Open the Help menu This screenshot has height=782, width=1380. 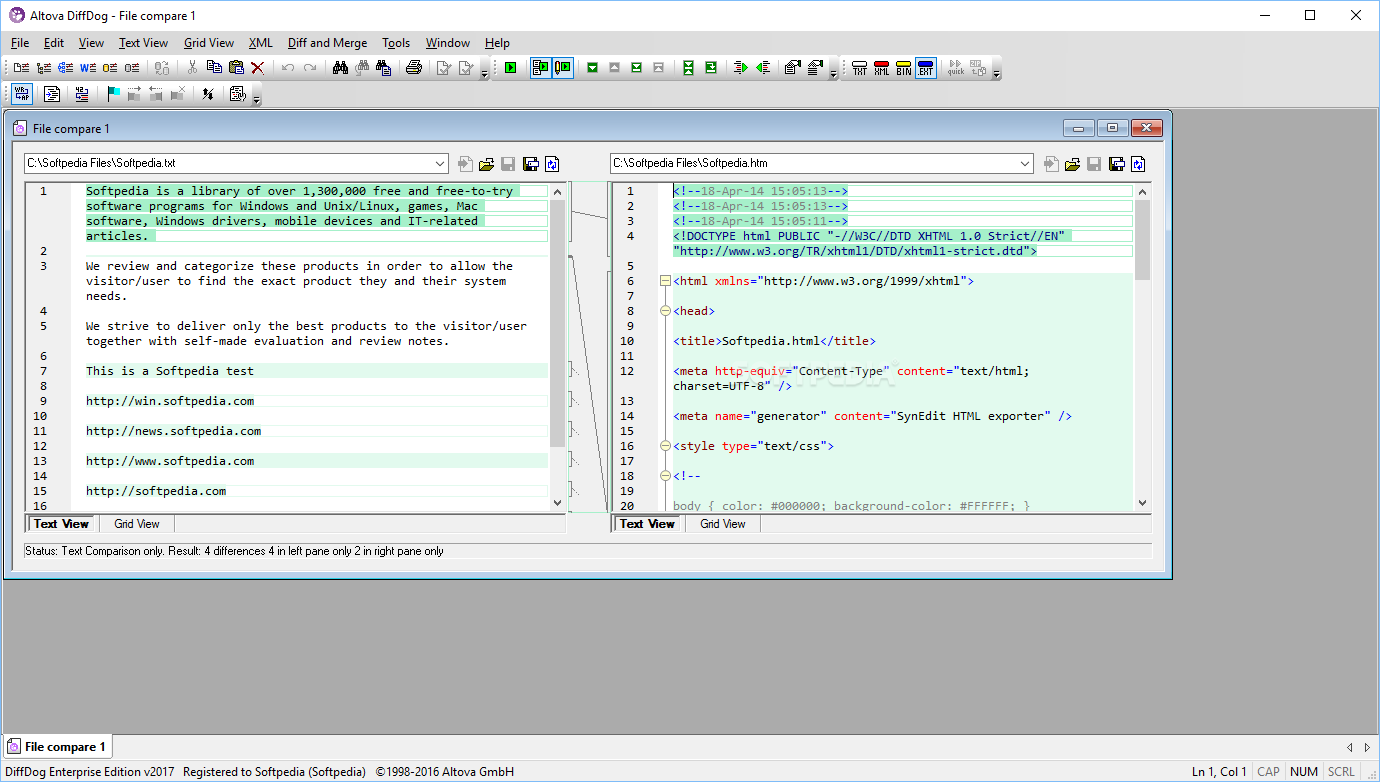(x=497, y=43)
